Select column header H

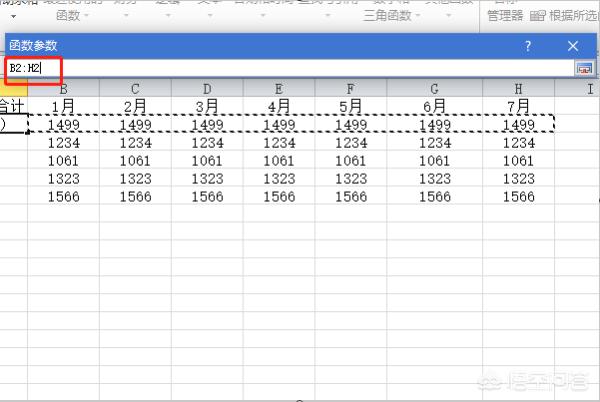click(x=518, y=89)
